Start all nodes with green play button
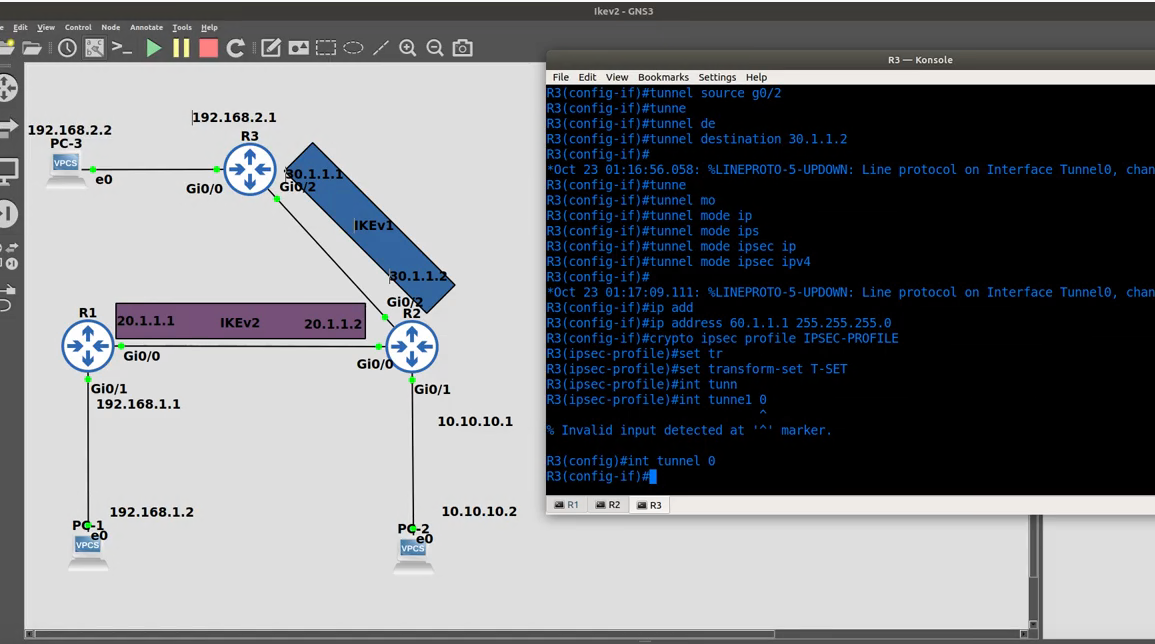 [154, 48]
